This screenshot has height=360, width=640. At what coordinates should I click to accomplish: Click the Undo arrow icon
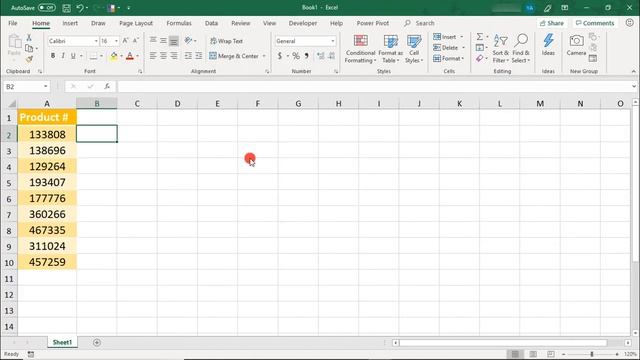pos(80,8)
